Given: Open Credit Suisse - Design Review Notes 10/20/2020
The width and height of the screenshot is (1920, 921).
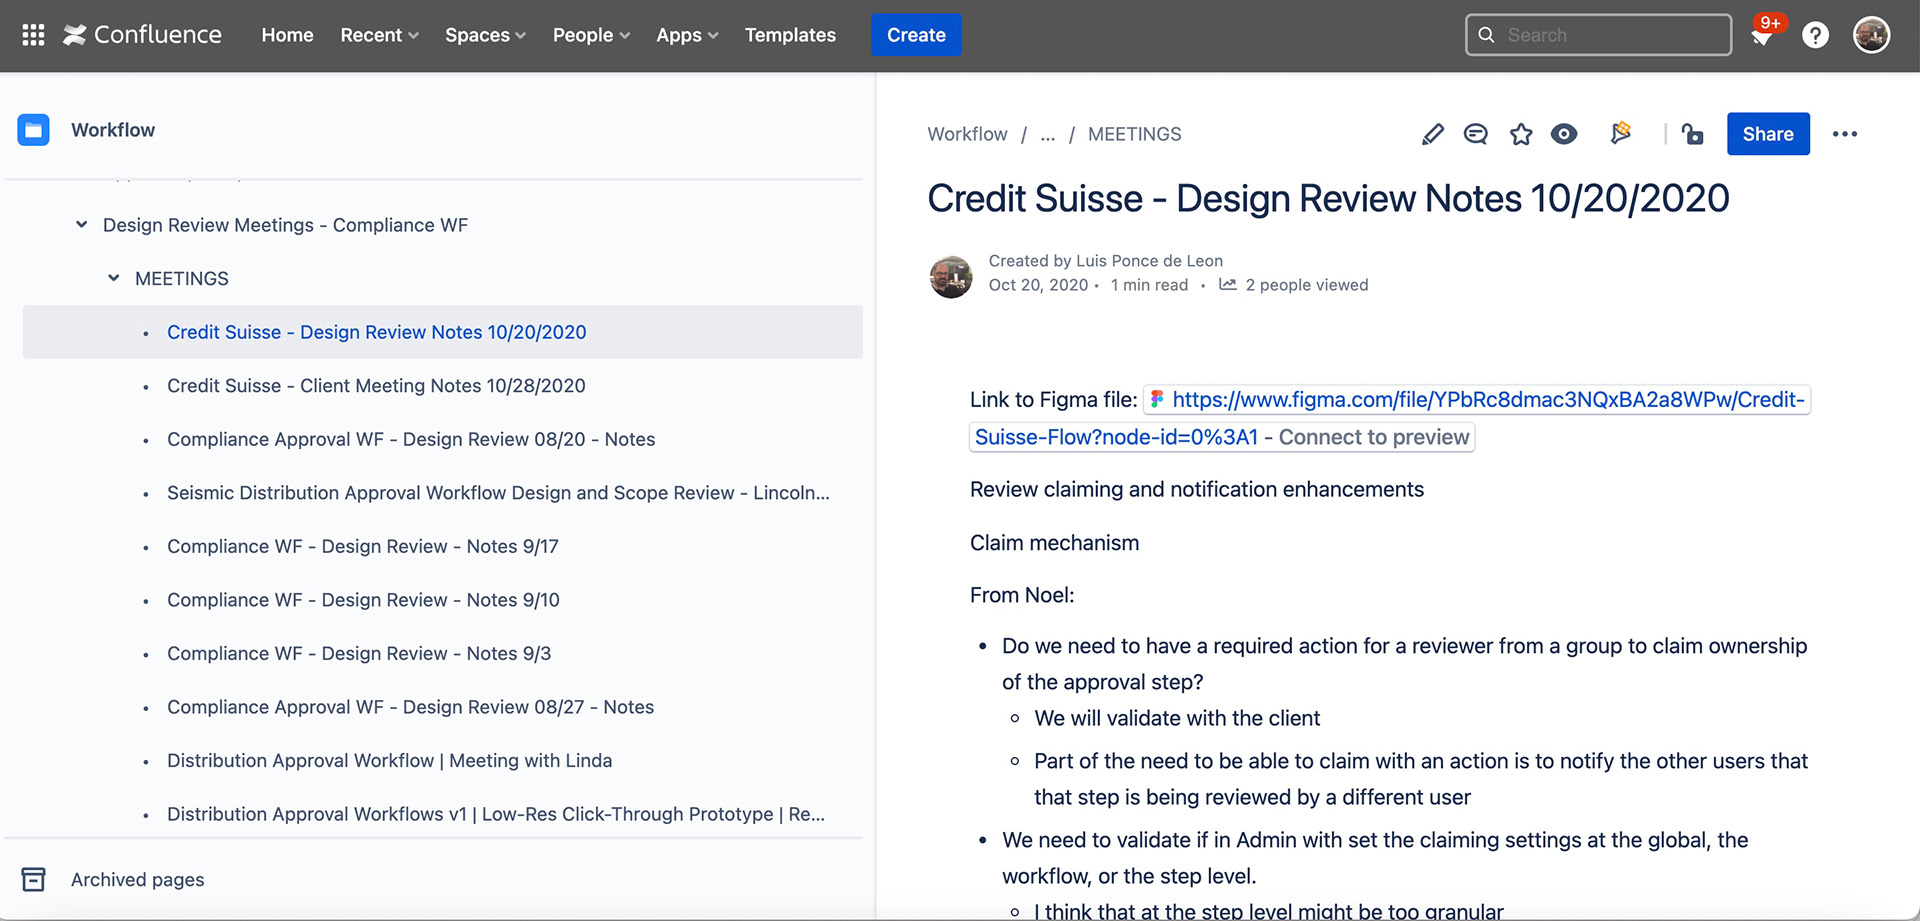Looking at the screenshot, I should [376, 332].
